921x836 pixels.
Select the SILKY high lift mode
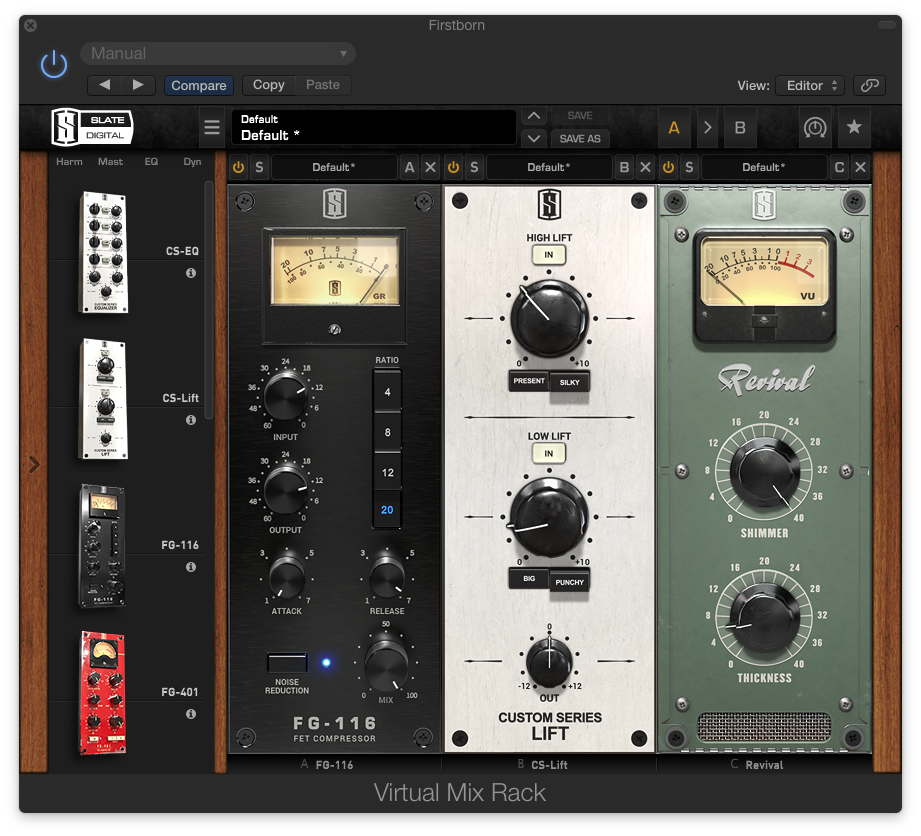(x=569, y=382)
